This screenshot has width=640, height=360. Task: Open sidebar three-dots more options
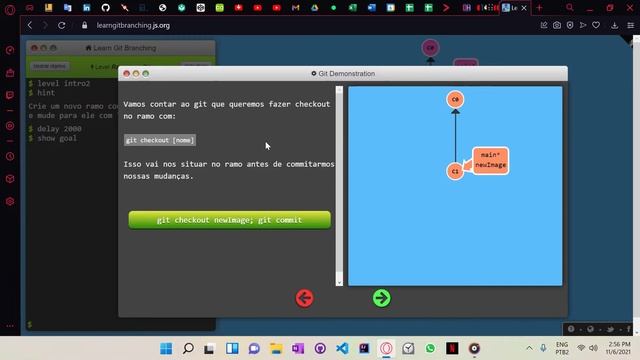coord(10,326)
